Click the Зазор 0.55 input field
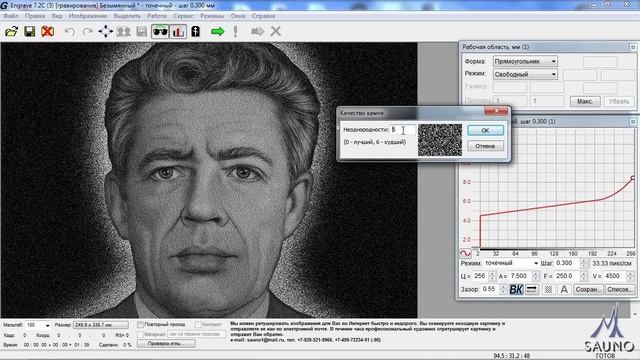Viewport: 640px width, 360px height. click(x=490, y=289)
